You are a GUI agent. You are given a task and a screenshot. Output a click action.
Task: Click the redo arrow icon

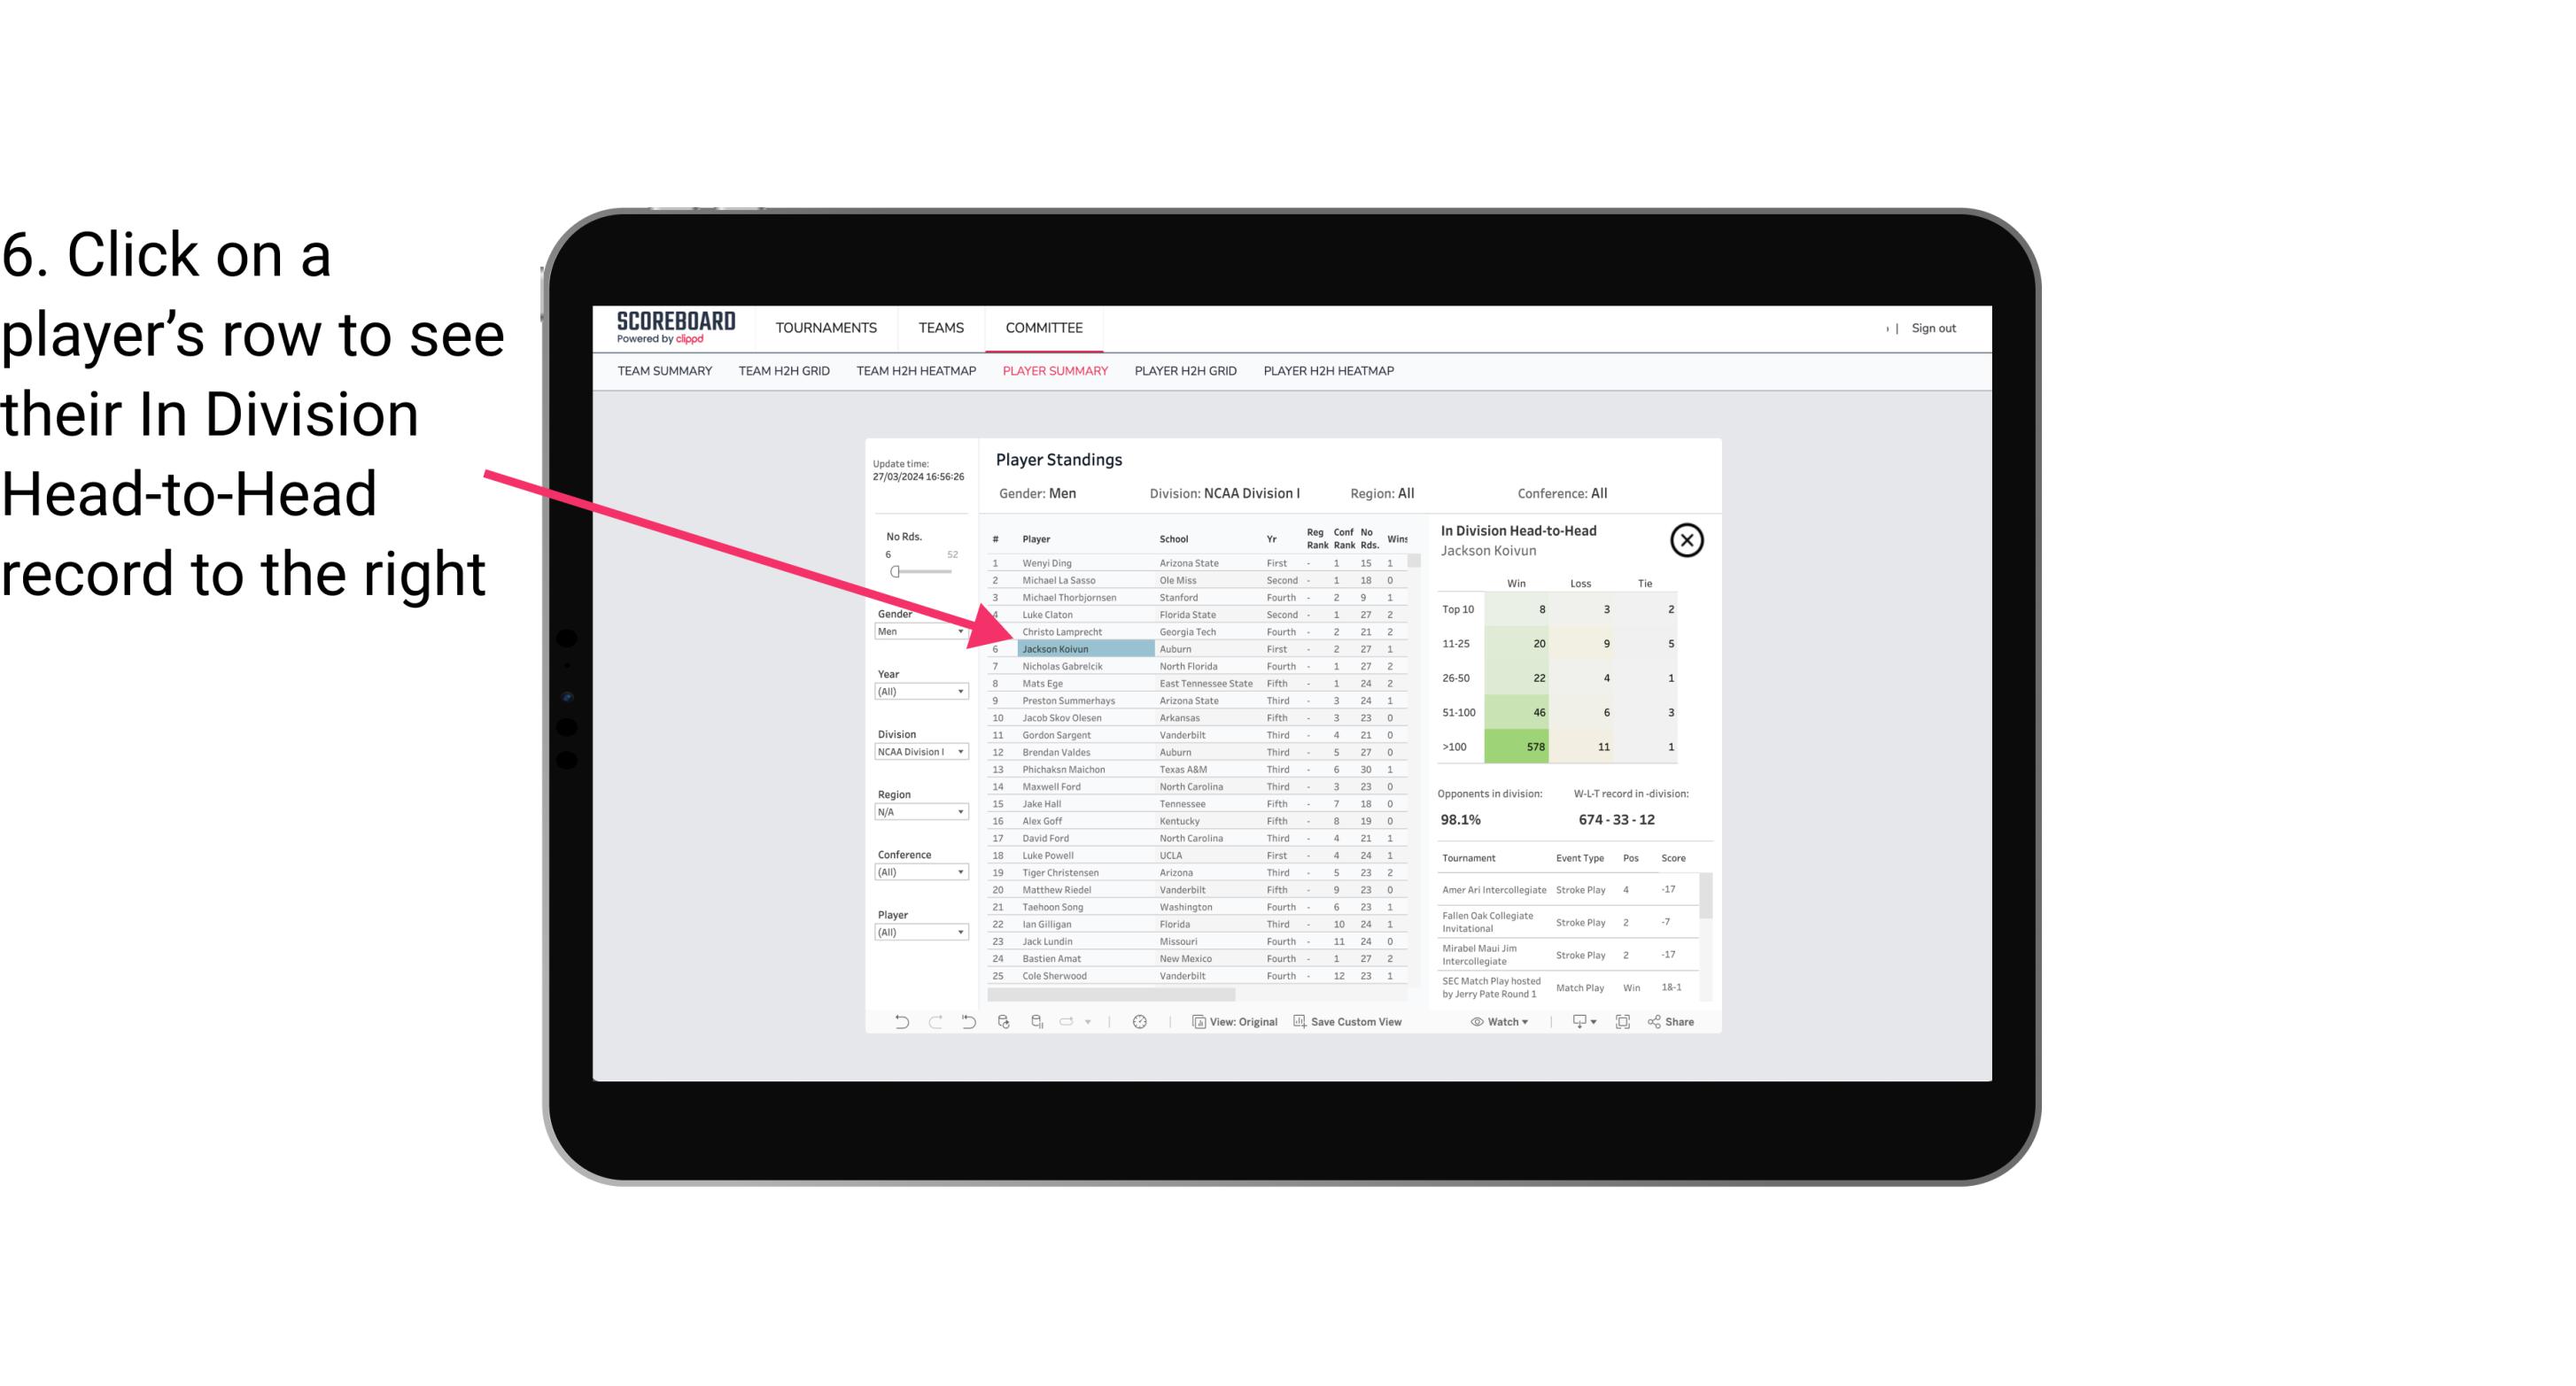934,1026
